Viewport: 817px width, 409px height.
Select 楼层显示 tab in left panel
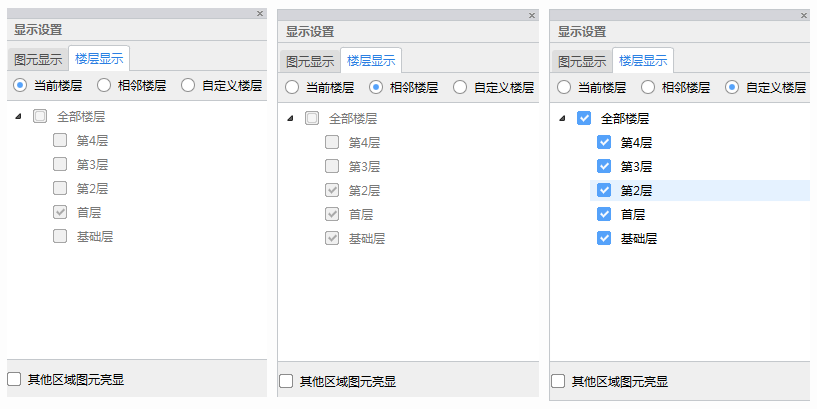coord(99,58)
